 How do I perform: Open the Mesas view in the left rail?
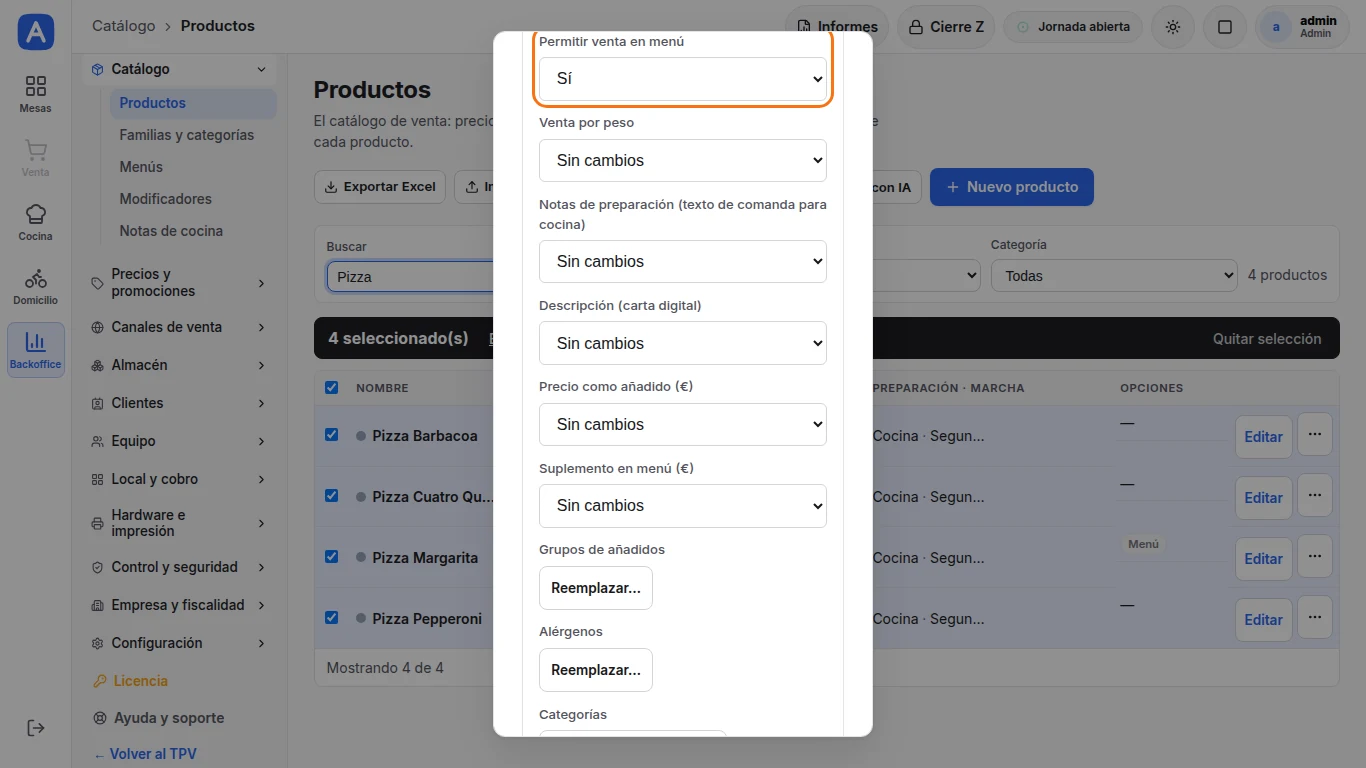tap(35, 94)
